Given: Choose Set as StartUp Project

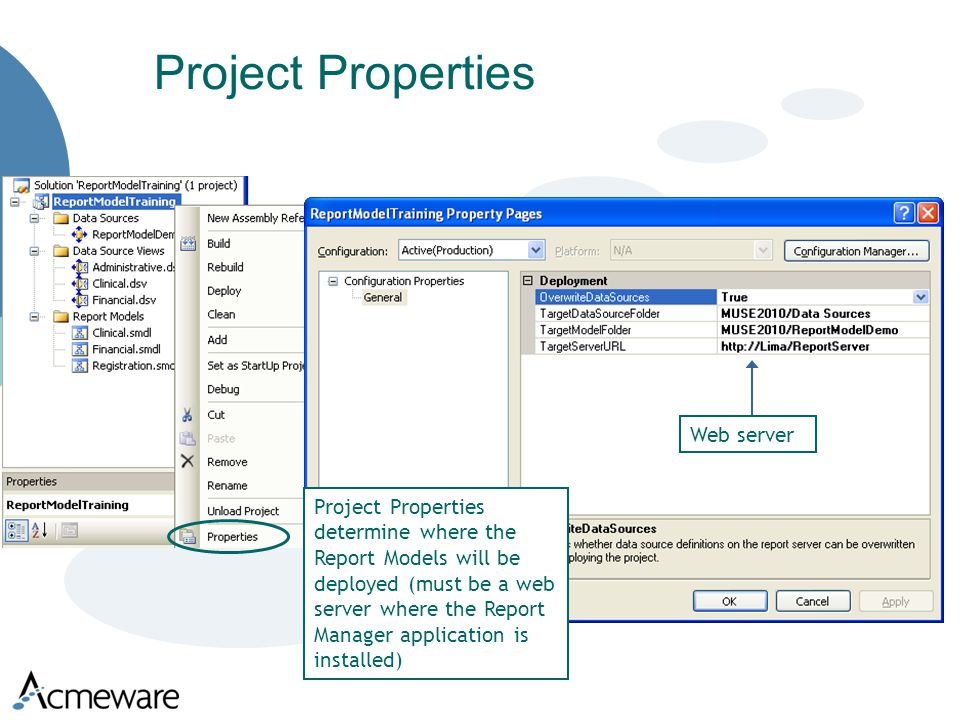Looking at the screenshot, I should pos(255,366).
